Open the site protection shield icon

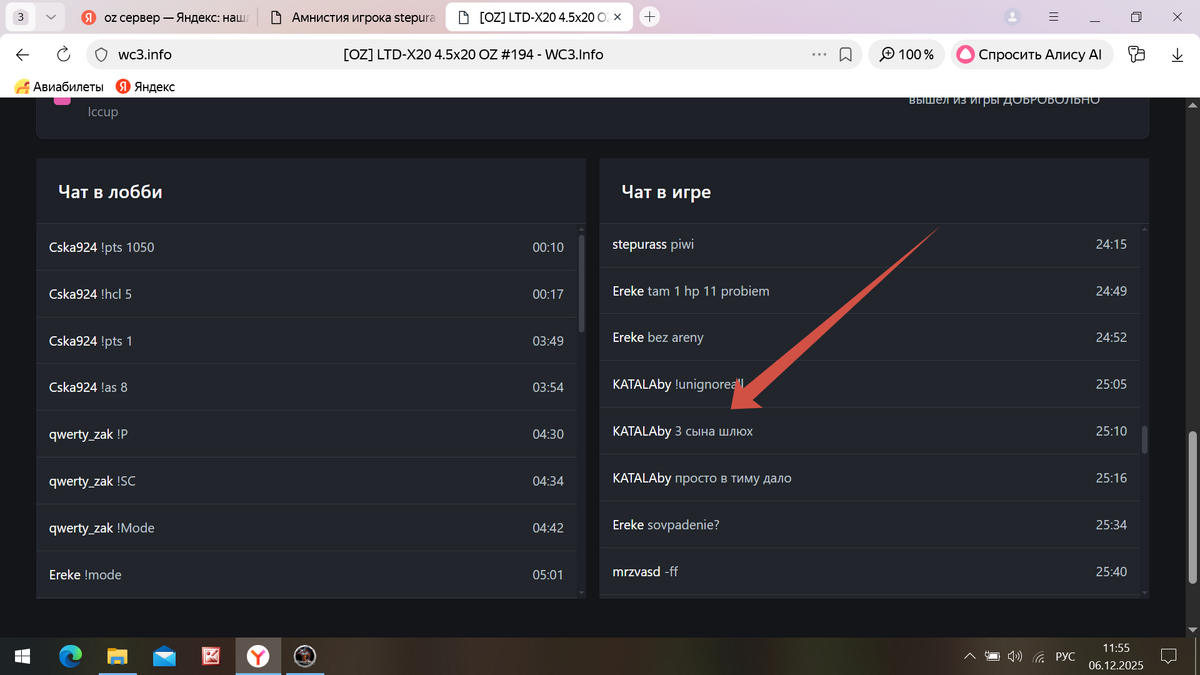point(100,55)
